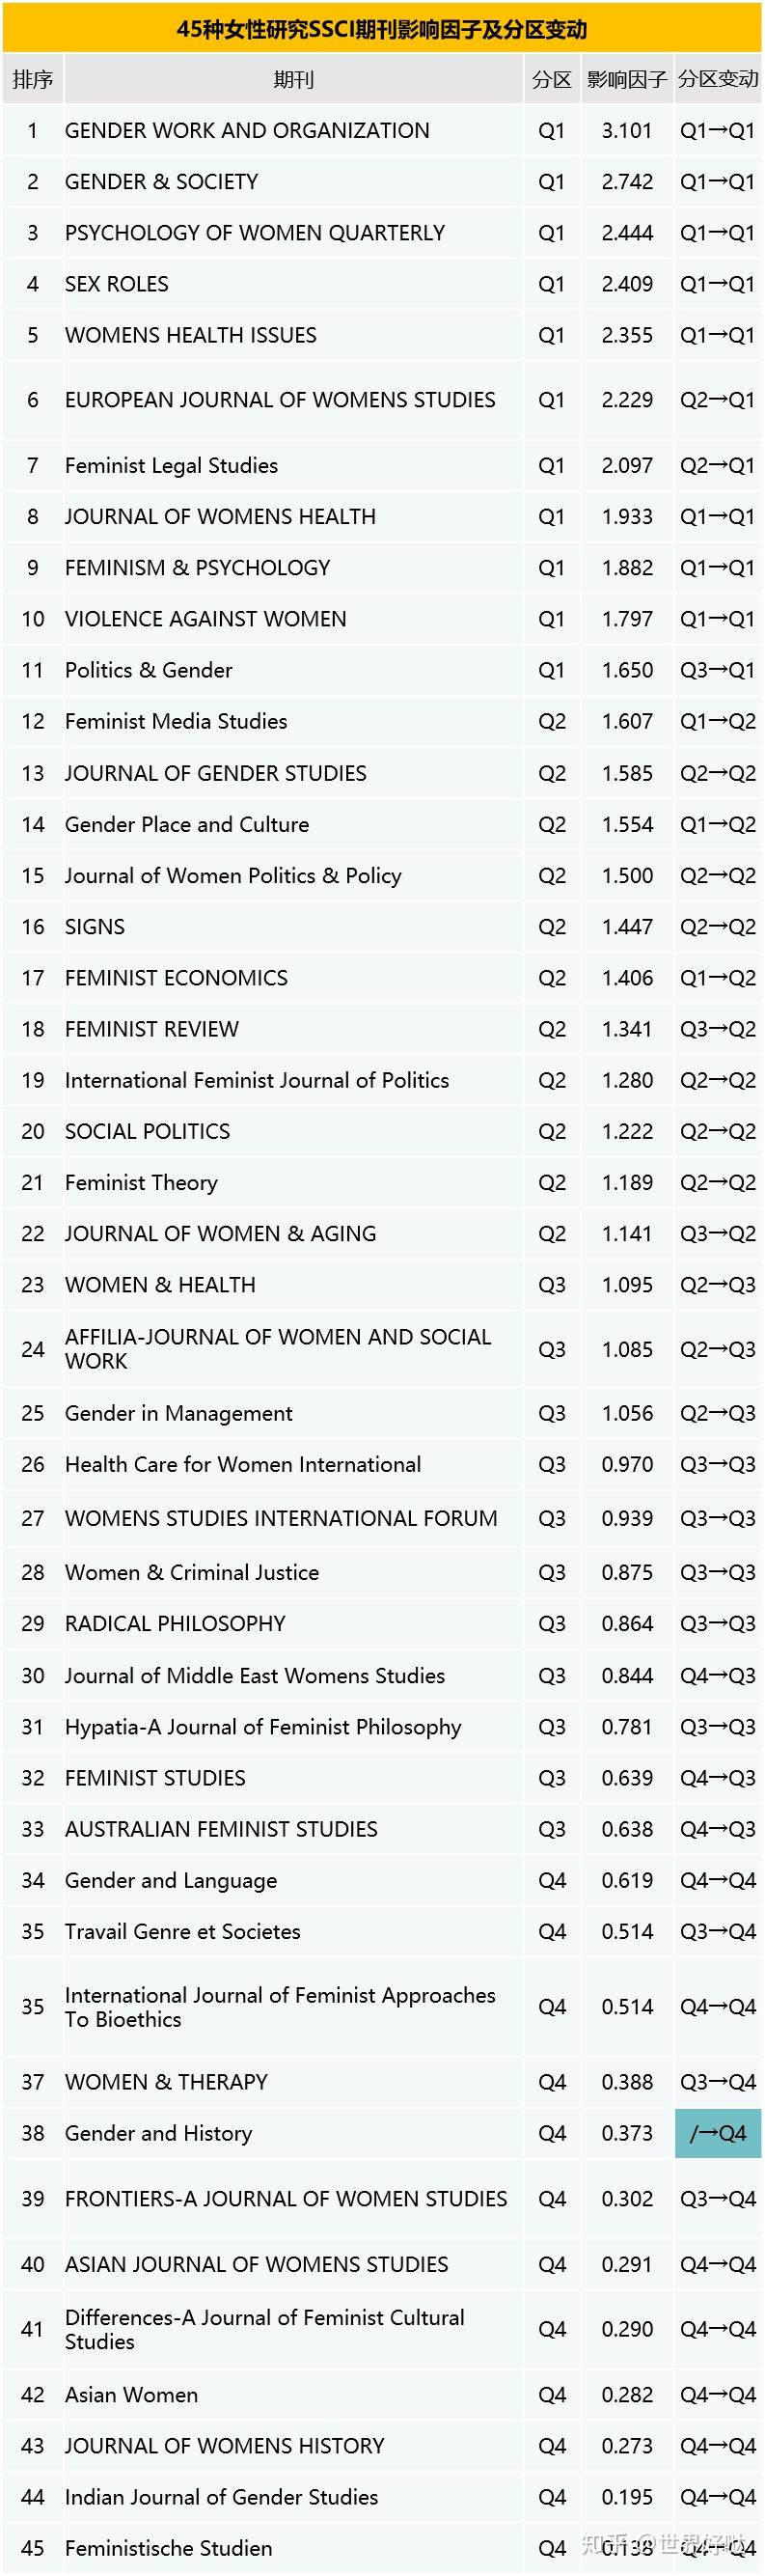Select GENDER WORK AND ORGANIZATION journal name
The image size is (765, 2576).
click(x=247, y=131)
